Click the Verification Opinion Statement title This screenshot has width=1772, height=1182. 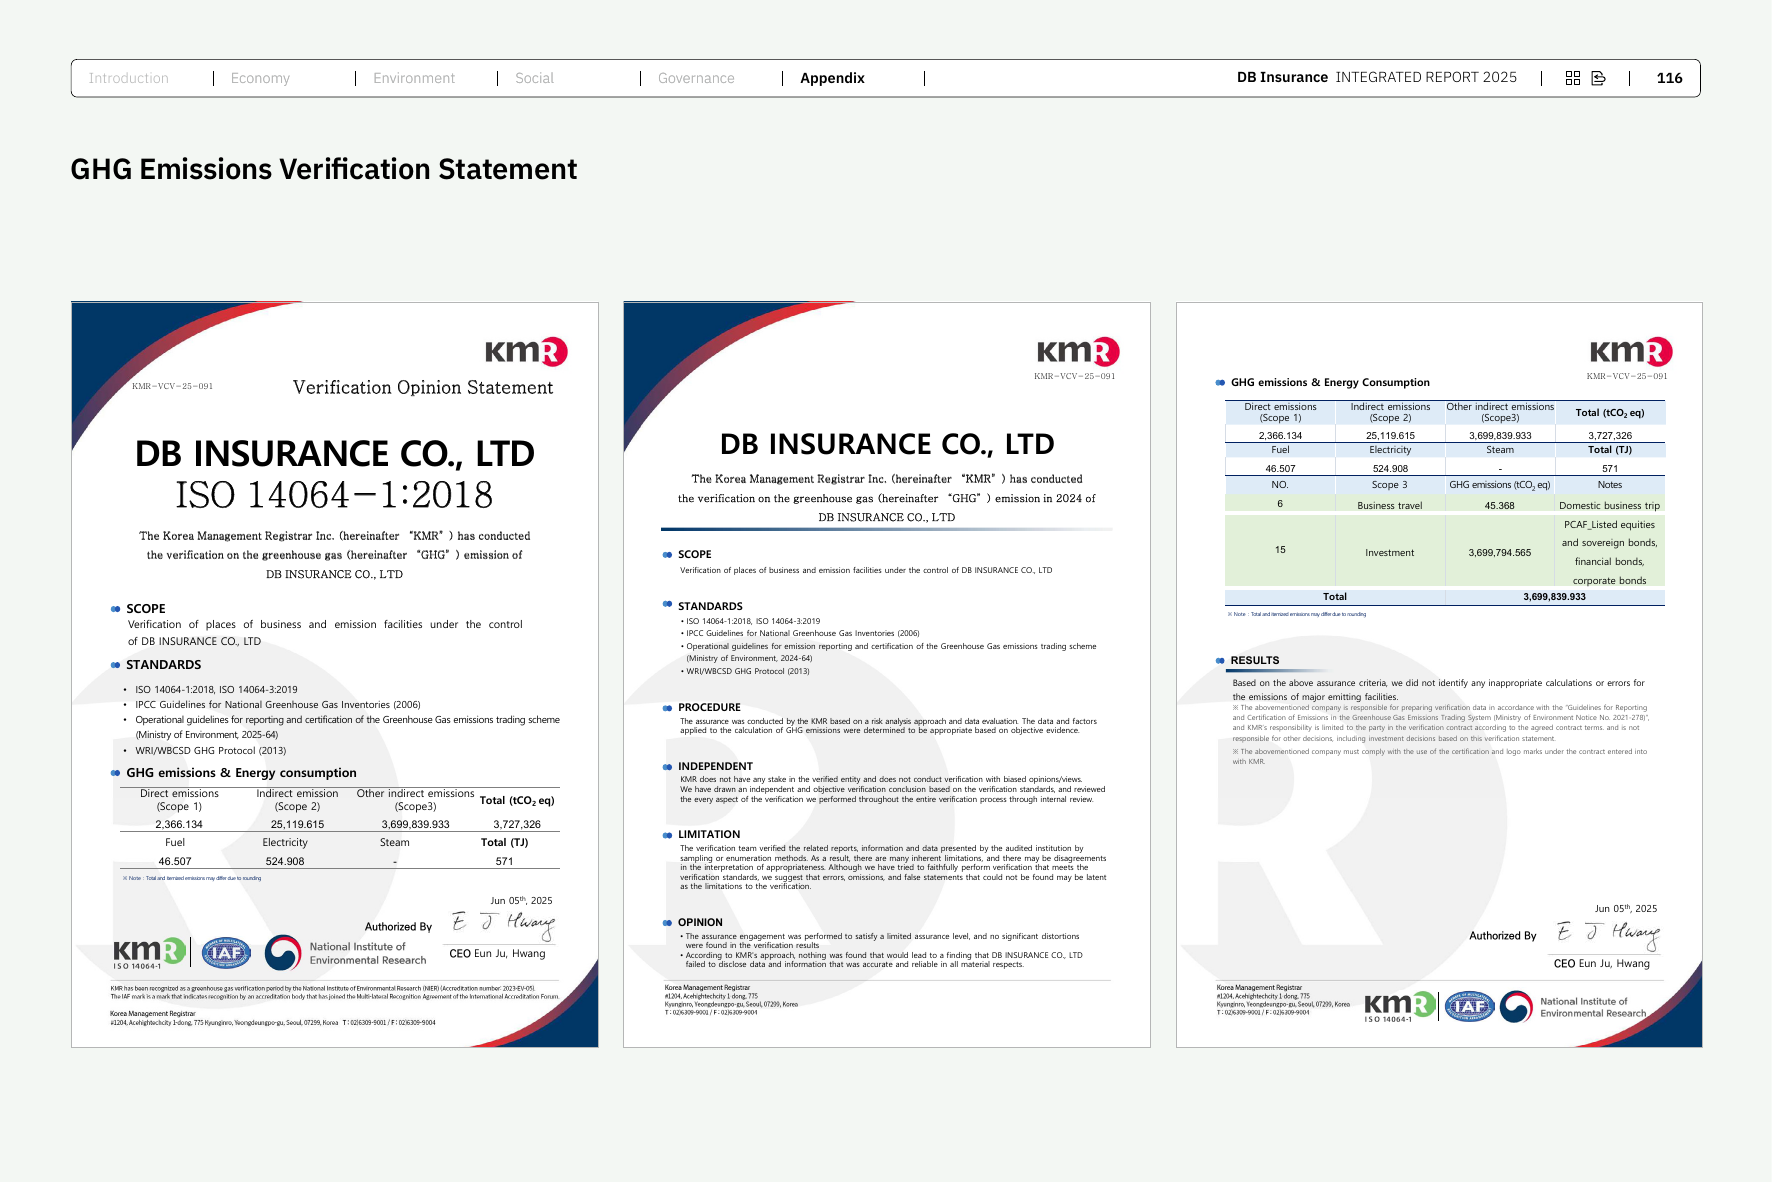423,387
